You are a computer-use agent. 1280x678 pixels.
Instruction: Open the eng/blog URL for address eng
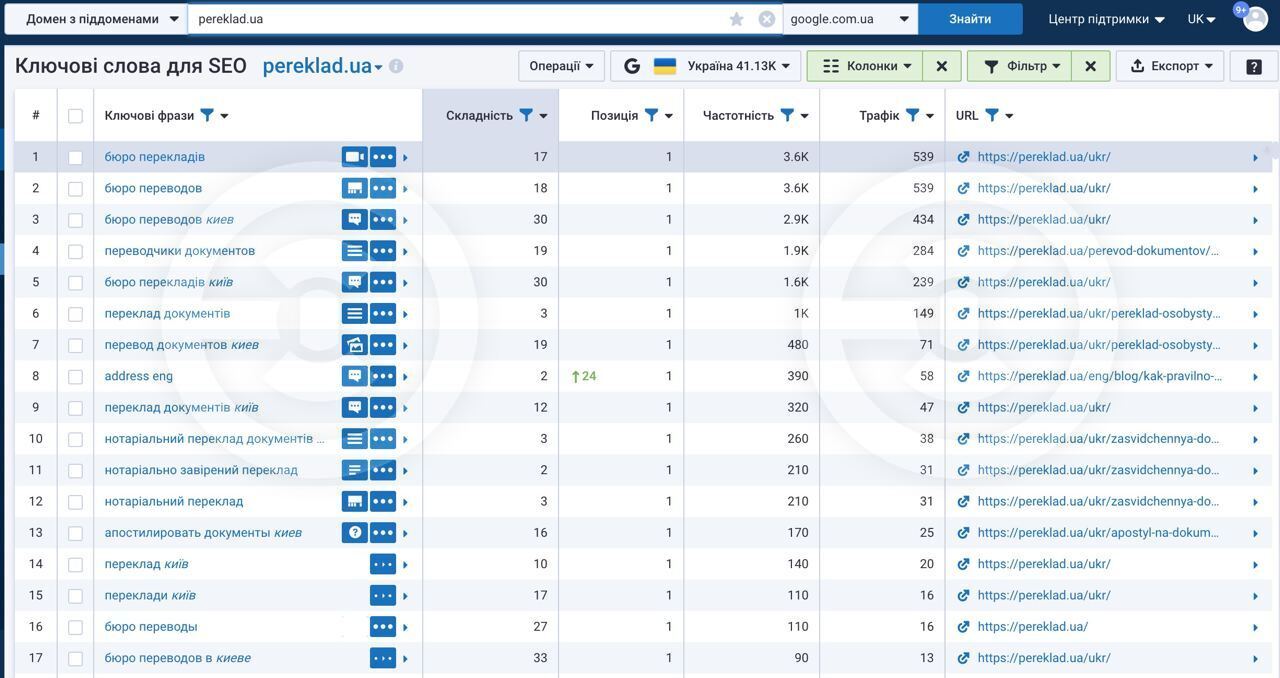[1100, 376]
